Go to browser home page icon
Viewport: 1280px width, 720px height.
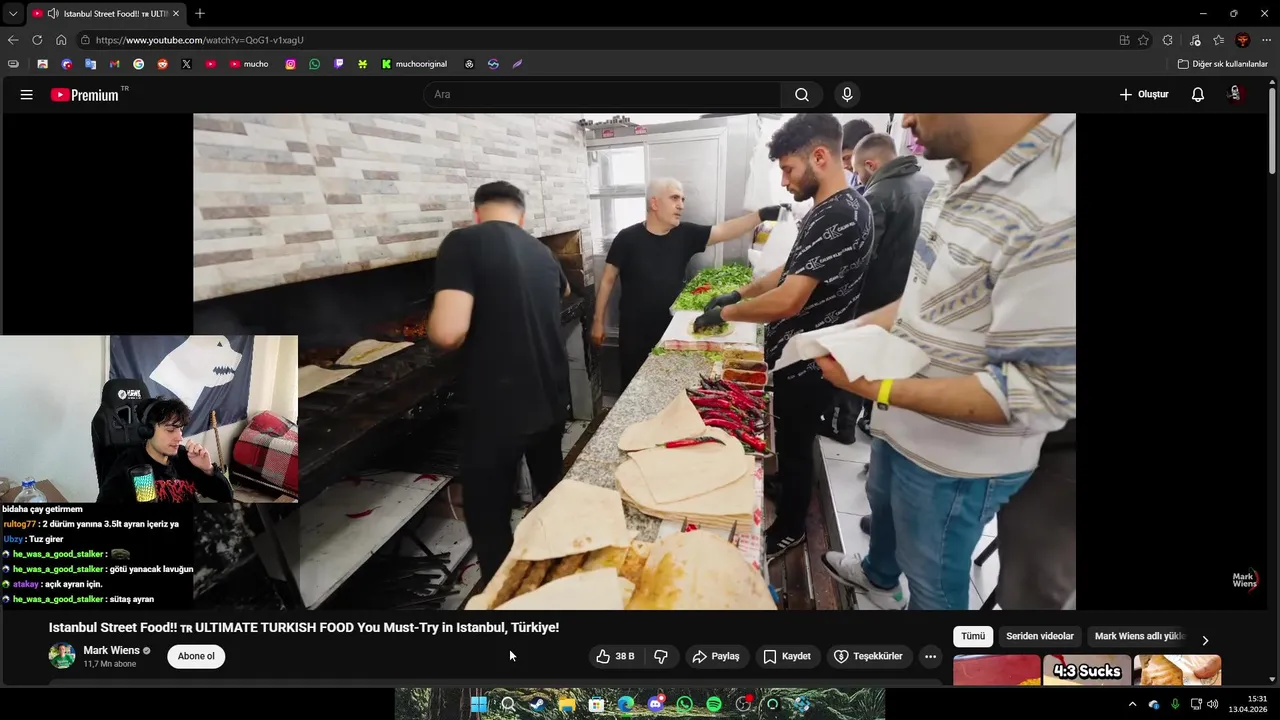[61, 40]
